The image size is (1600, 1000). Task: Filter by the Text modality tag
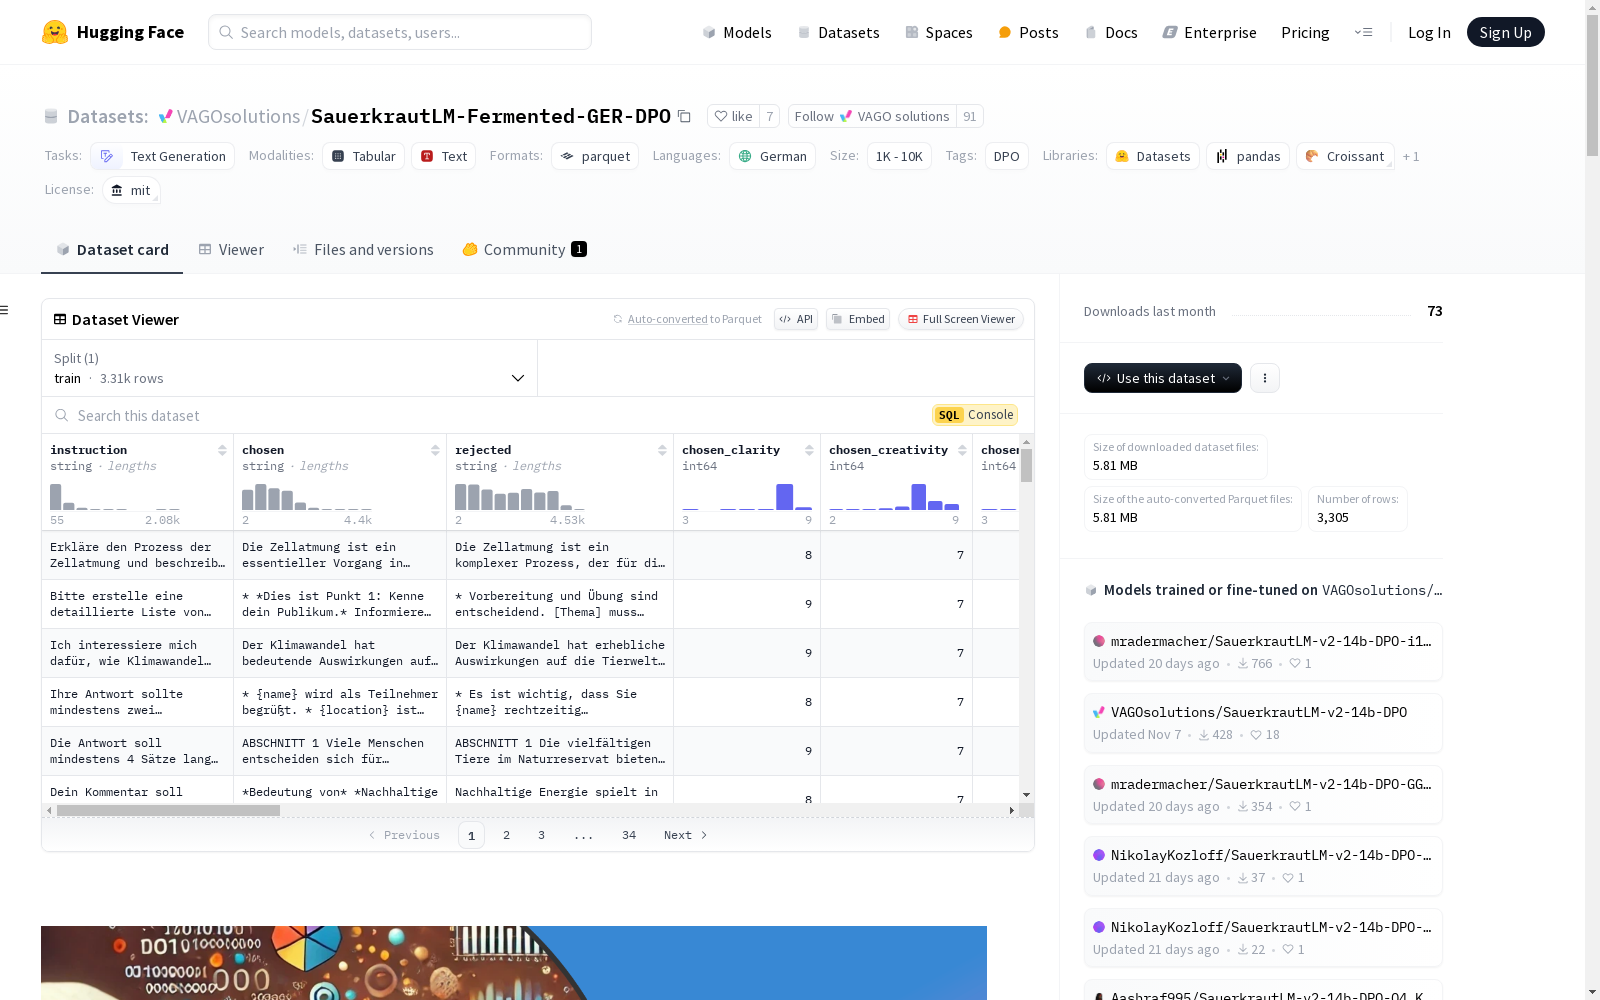pyautogui.click(x=444, y=156)
